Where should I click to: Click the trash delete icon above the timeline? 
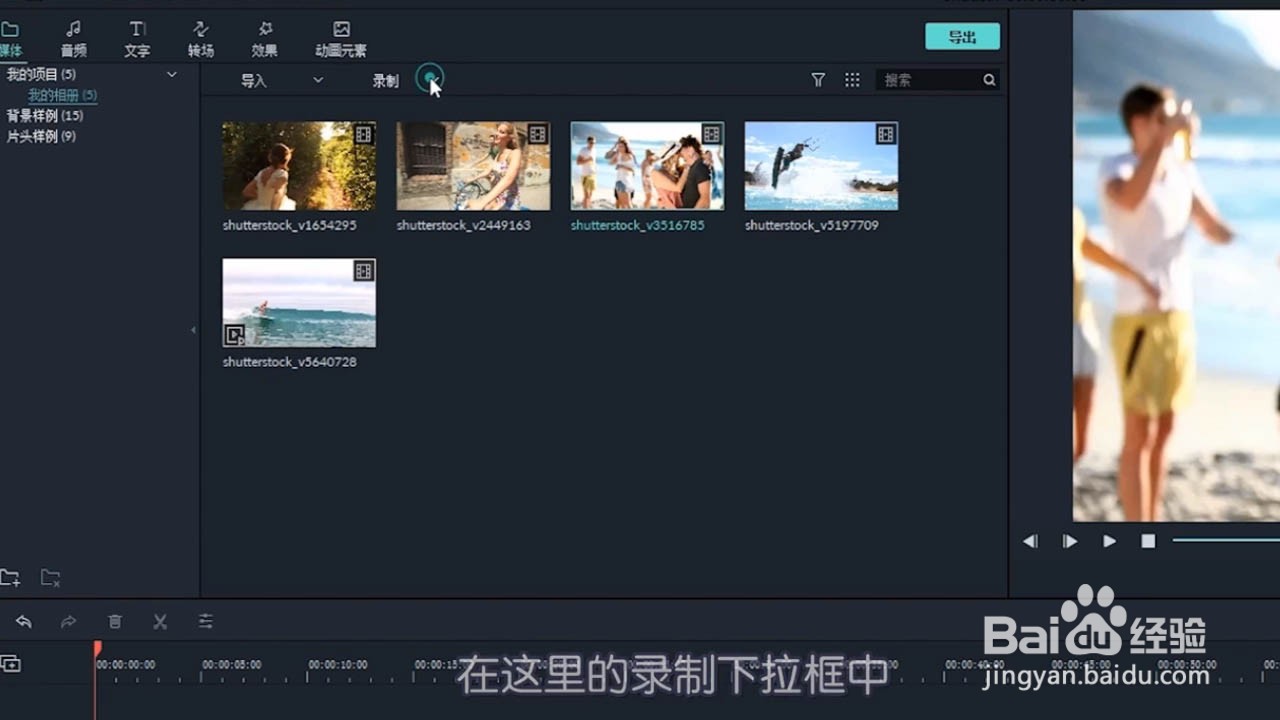pos(114,621)
